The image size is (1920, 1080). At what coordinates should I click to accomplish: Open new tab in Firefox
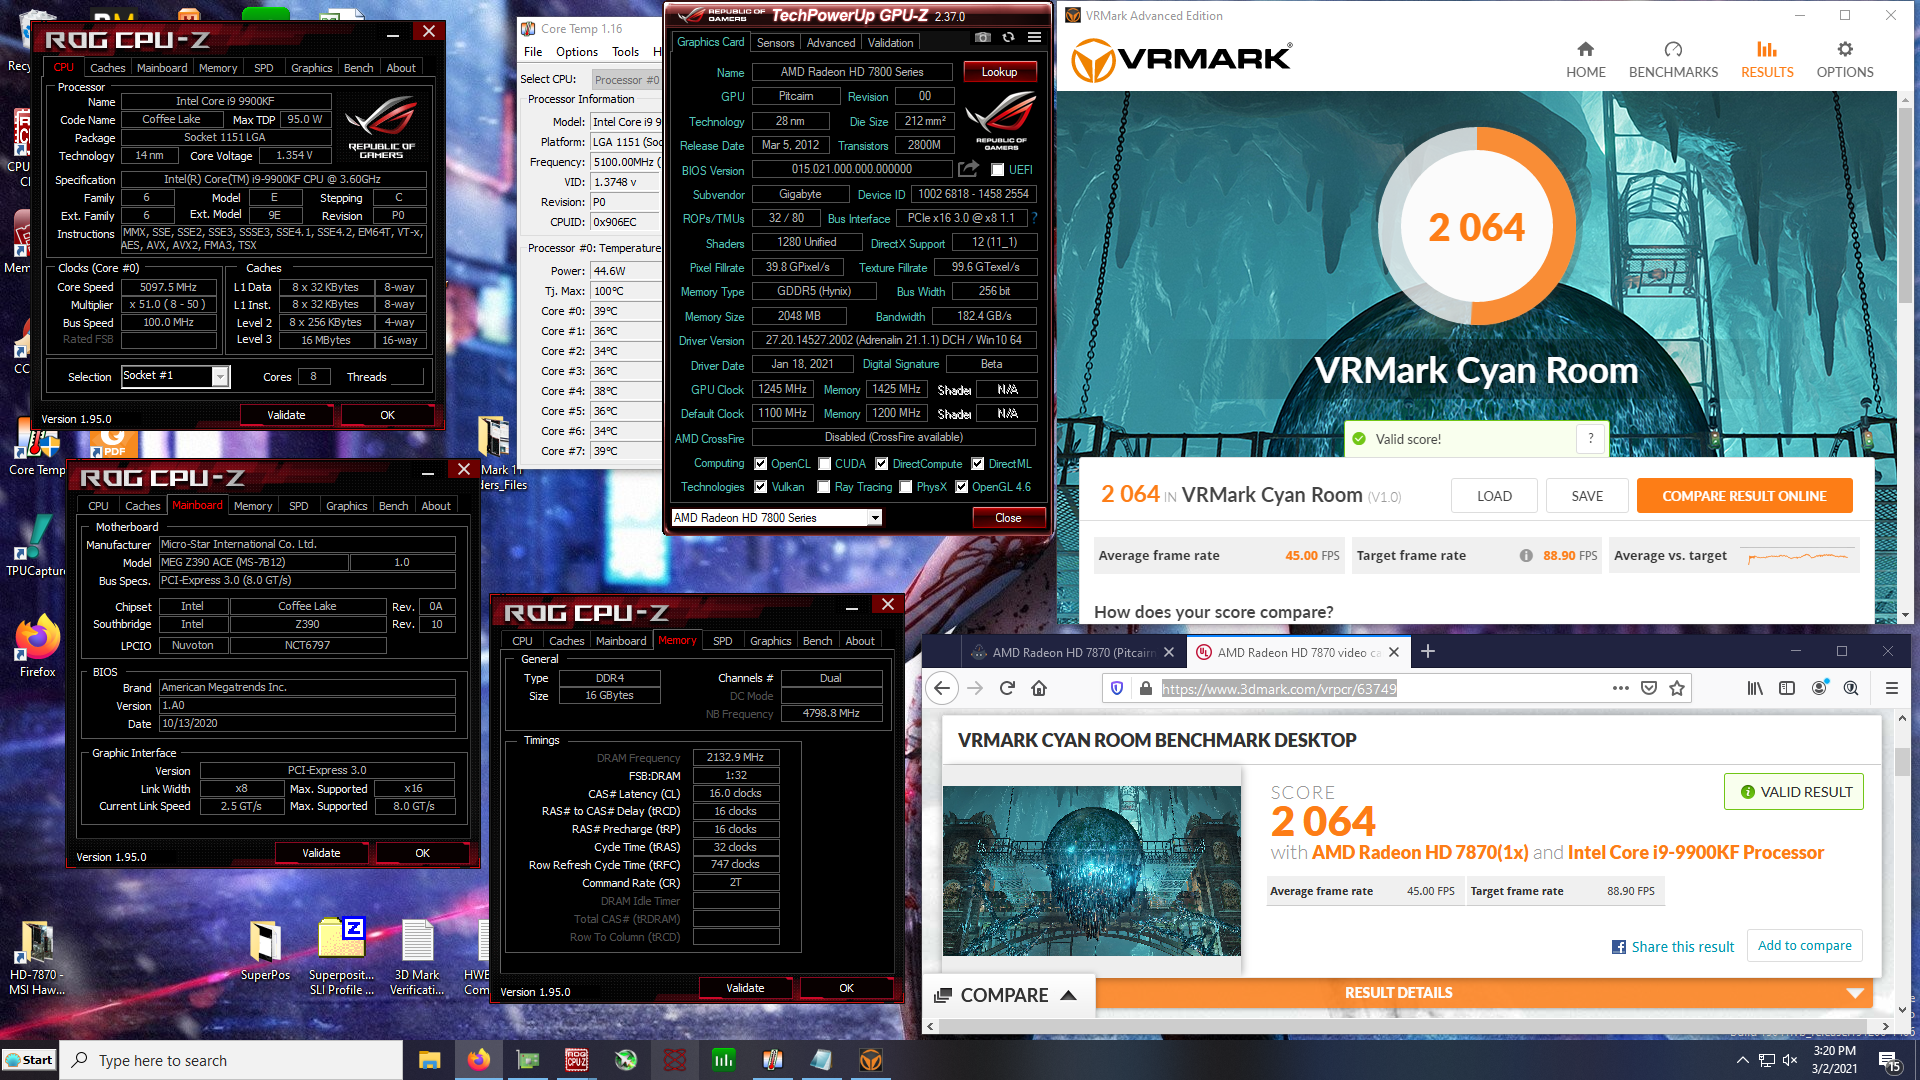(1428, 652)
